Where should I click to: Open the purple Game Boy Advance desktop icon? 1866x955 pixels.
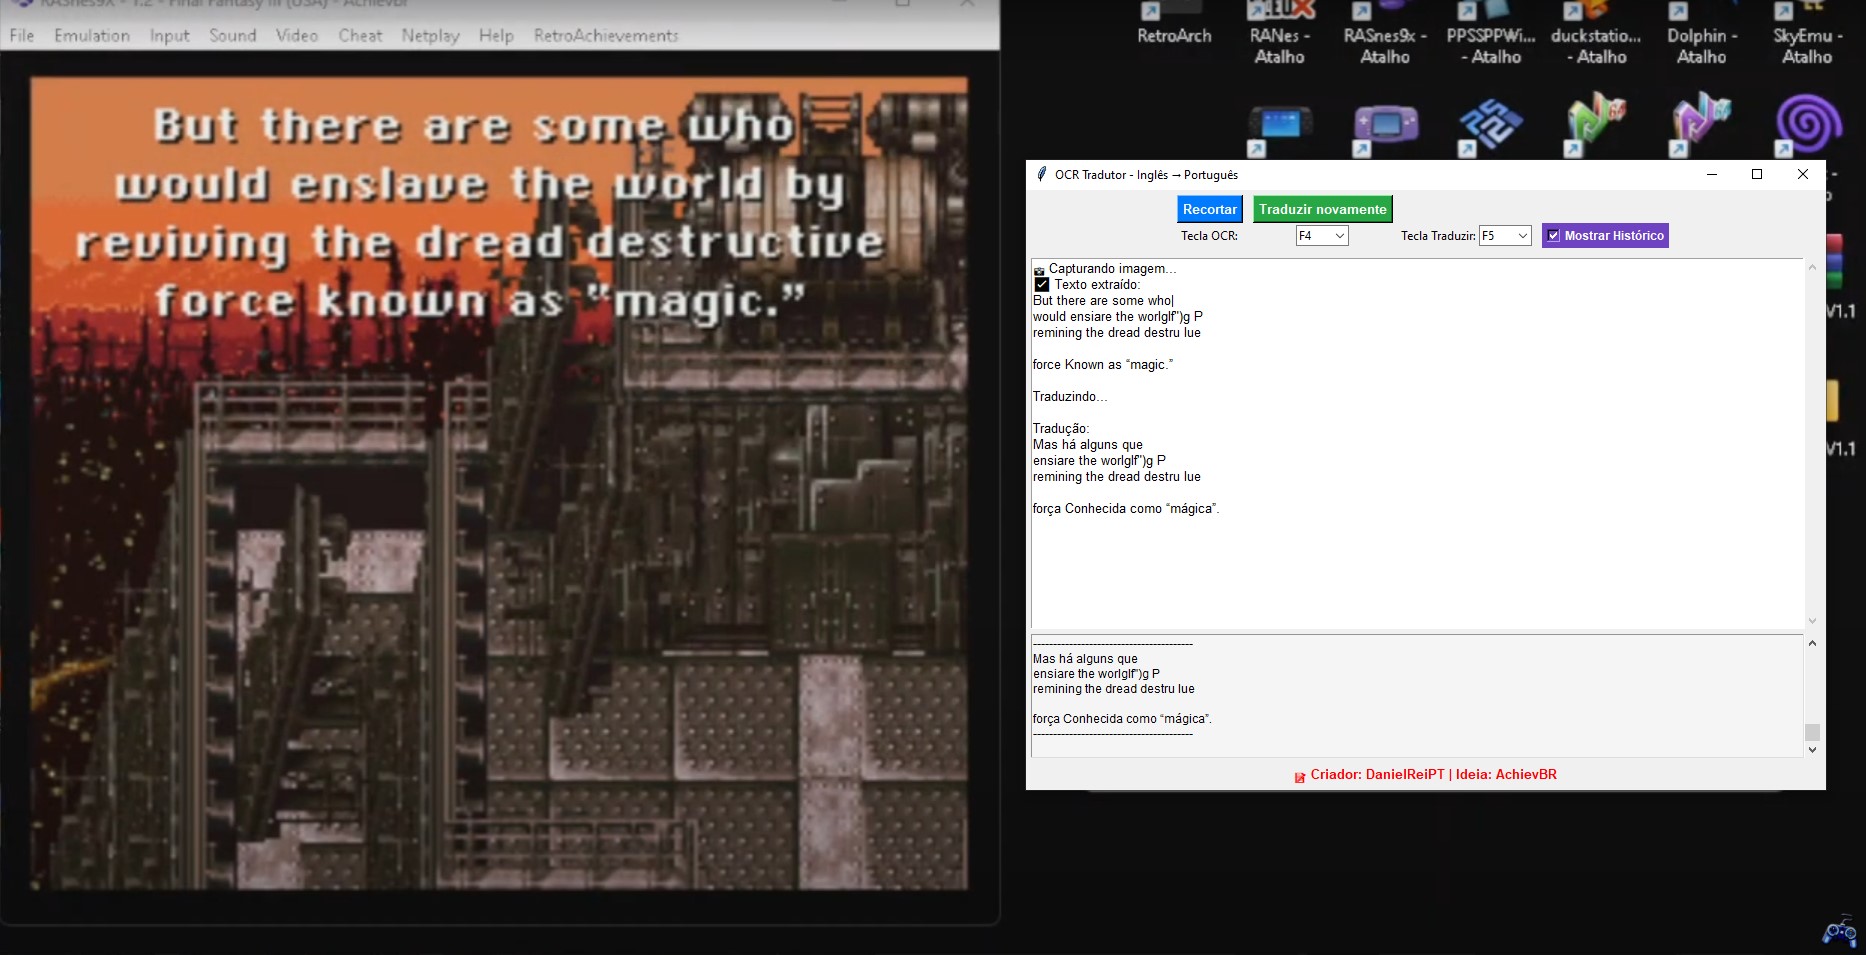[1385, 127]
